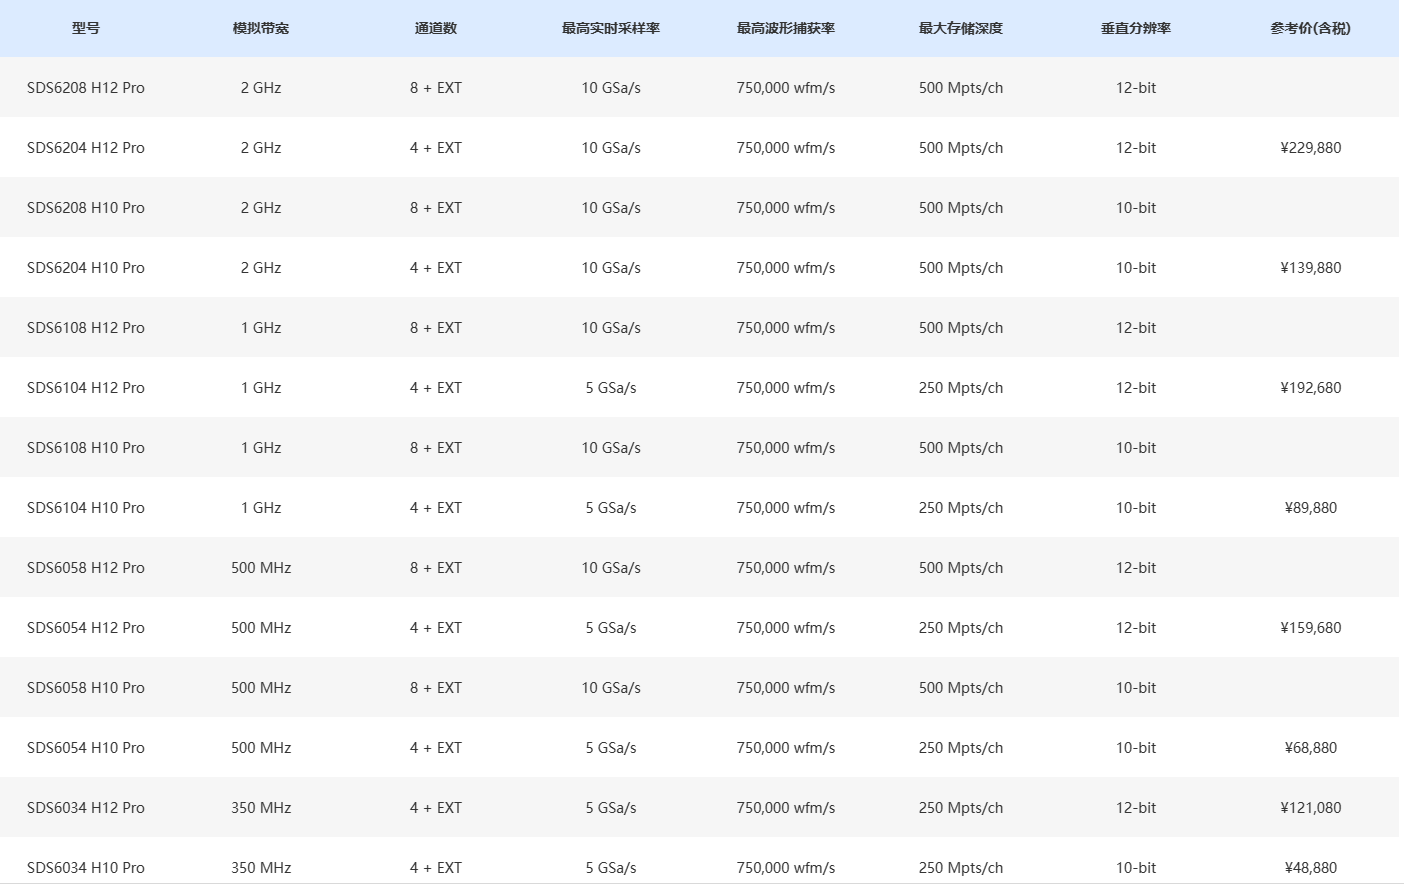
Task: Click 12-bit resolution for SDS6208 H12 Pro
Action: (1136, 88)
